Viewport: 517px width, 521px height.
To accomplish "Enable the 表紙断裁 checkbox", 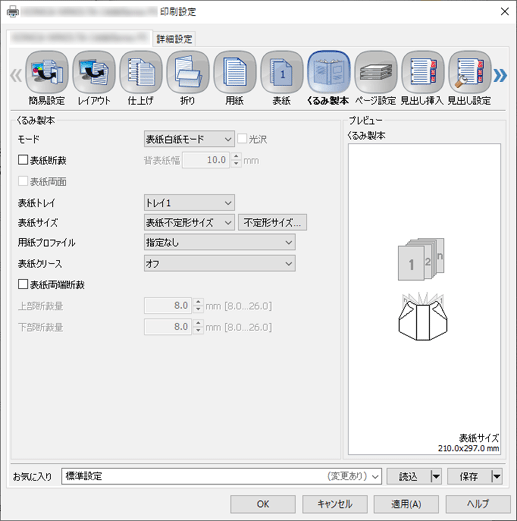I will click(23, 160).
